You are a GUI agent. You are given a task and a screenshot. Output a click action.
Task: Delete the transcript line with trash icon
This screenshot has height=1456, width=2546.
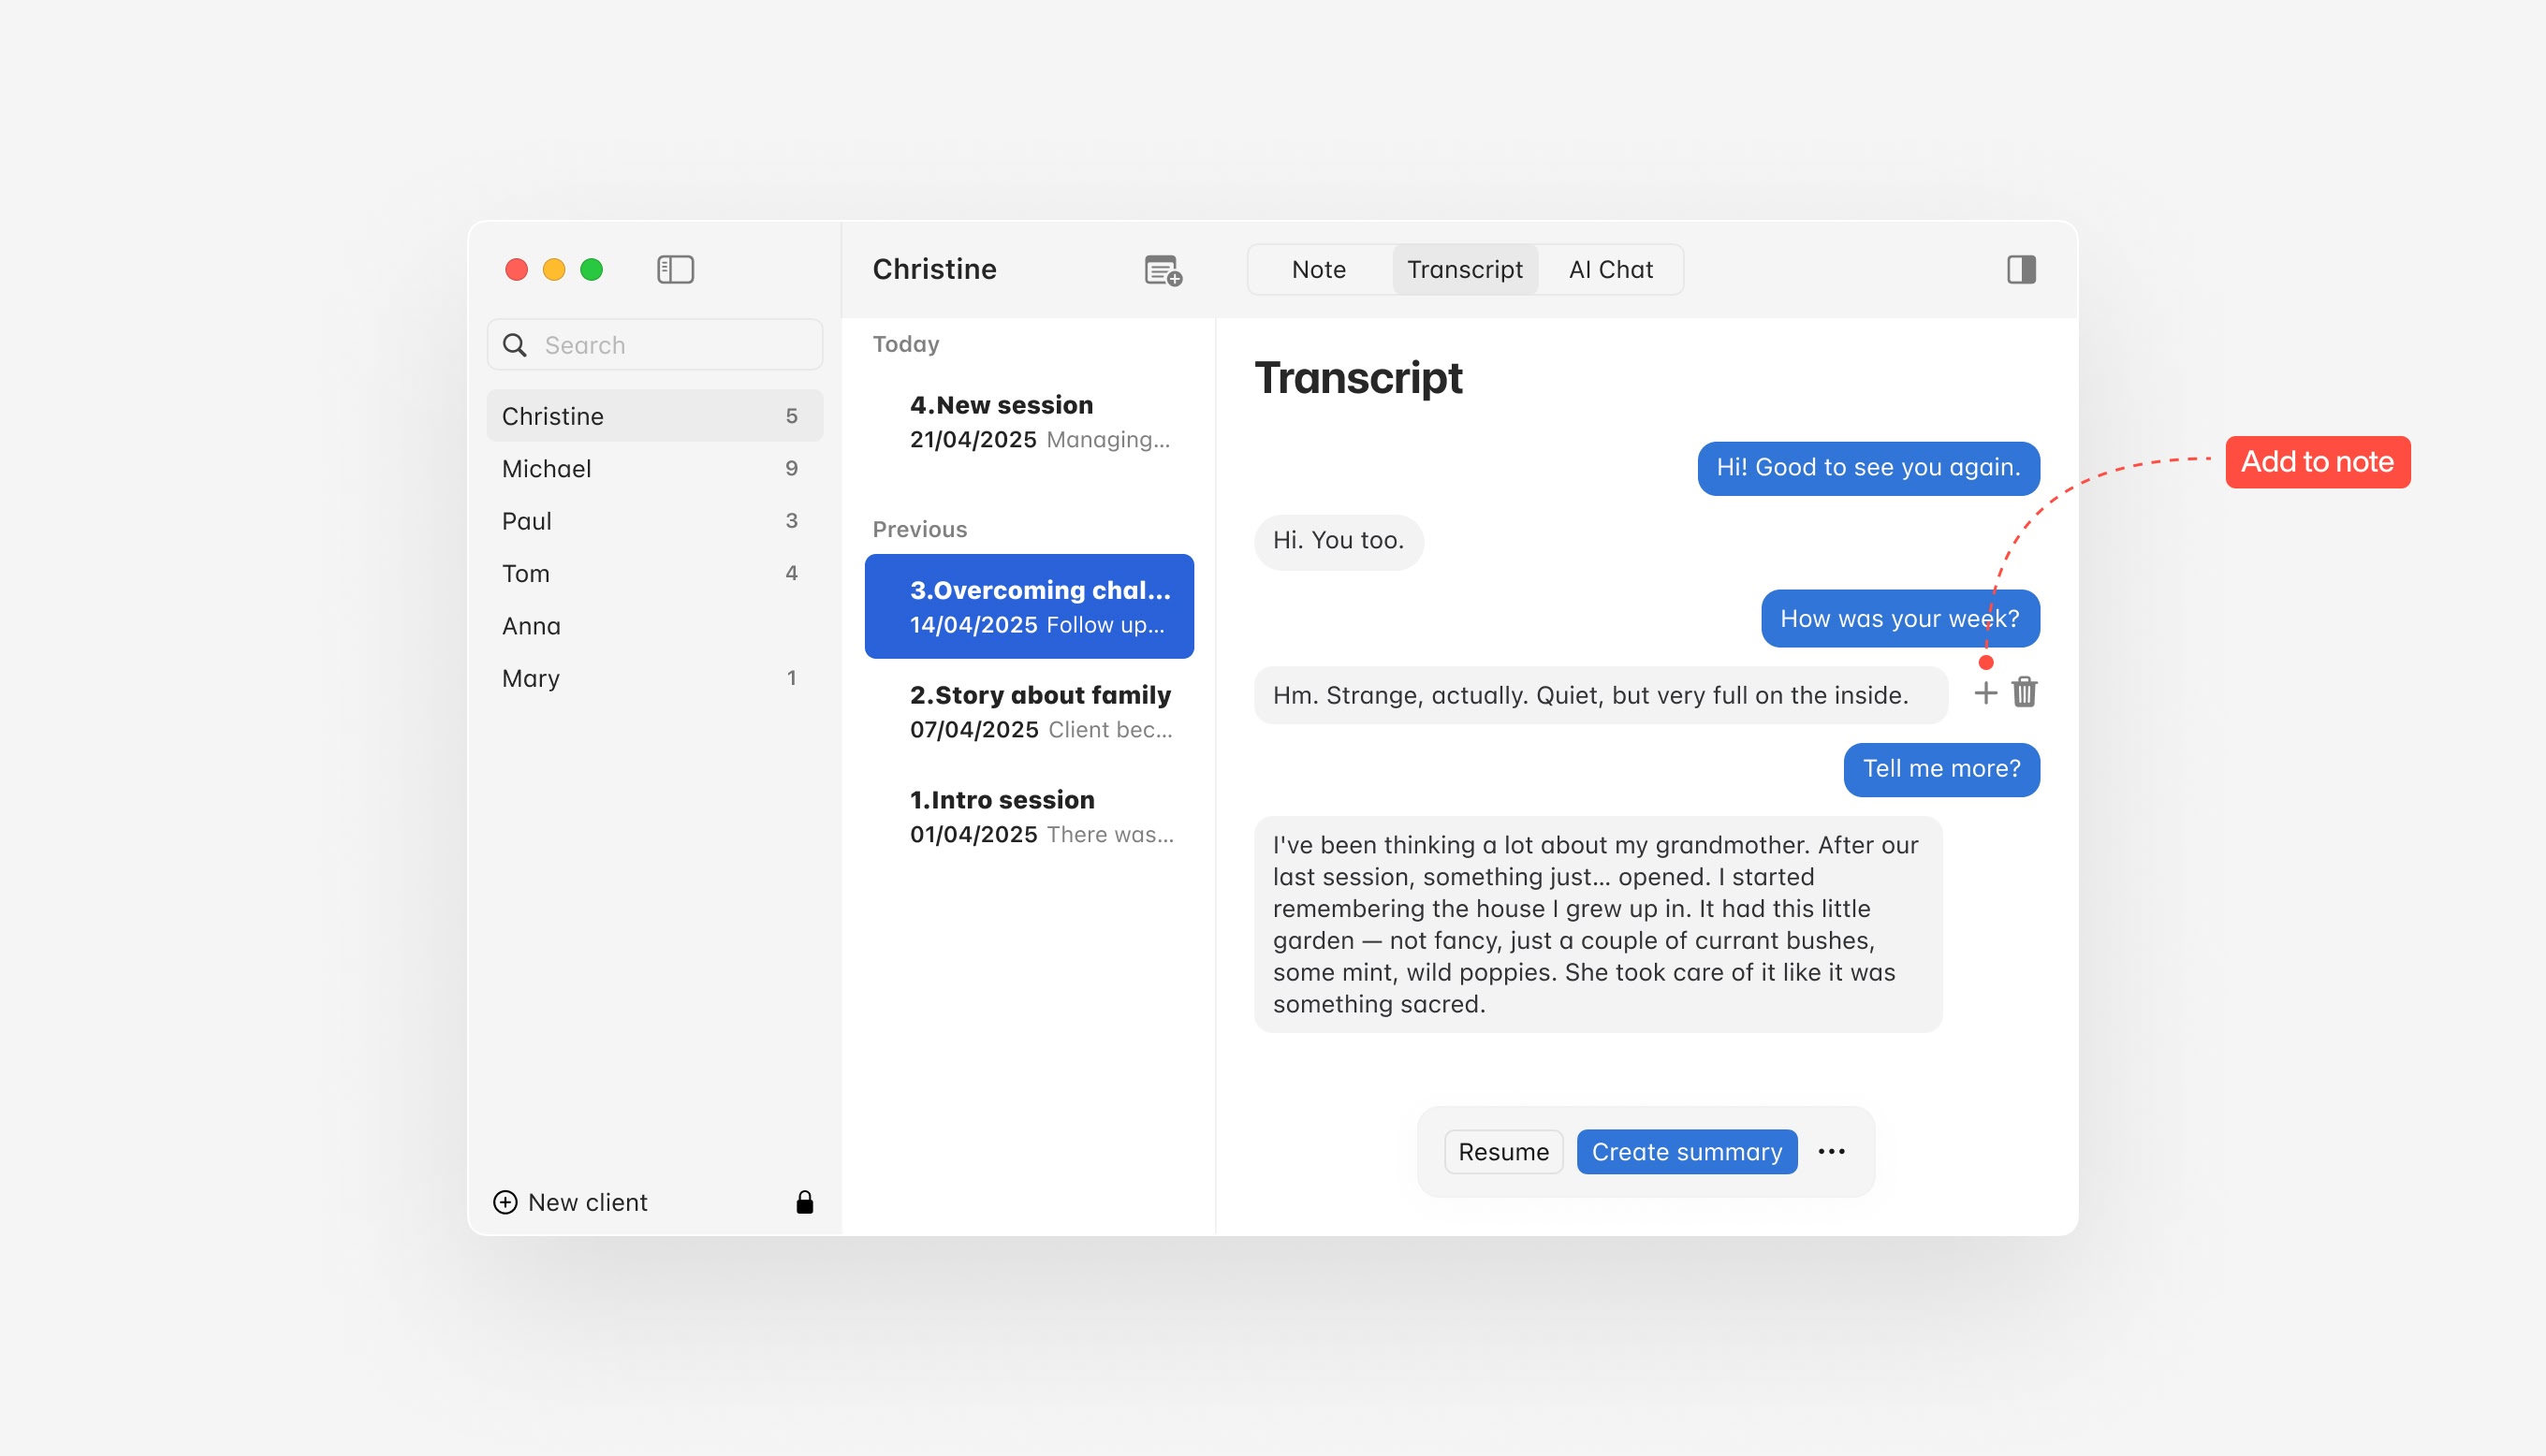(x=2024, y=693)
